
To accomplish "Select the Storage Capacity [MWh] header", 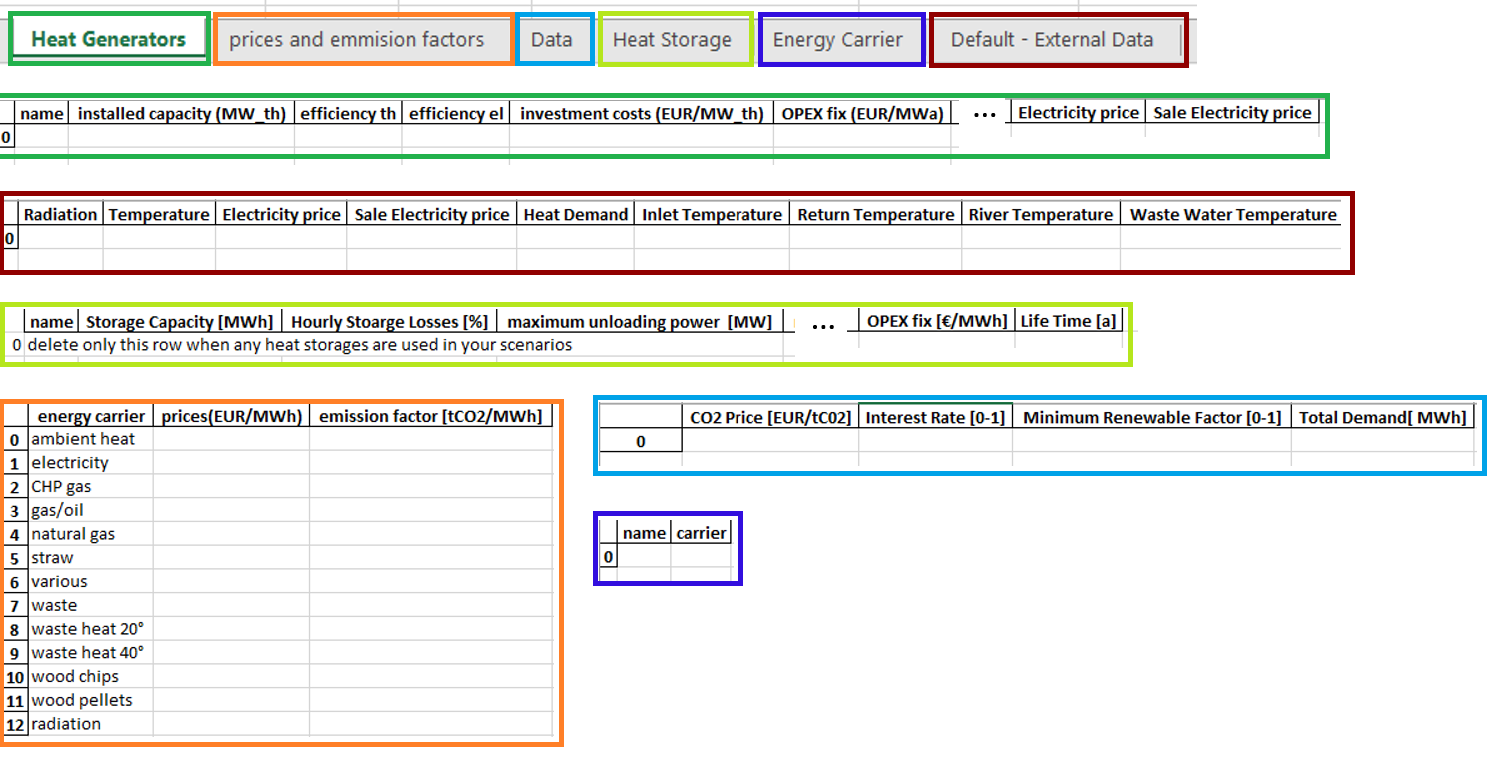I will click(180, 322).
